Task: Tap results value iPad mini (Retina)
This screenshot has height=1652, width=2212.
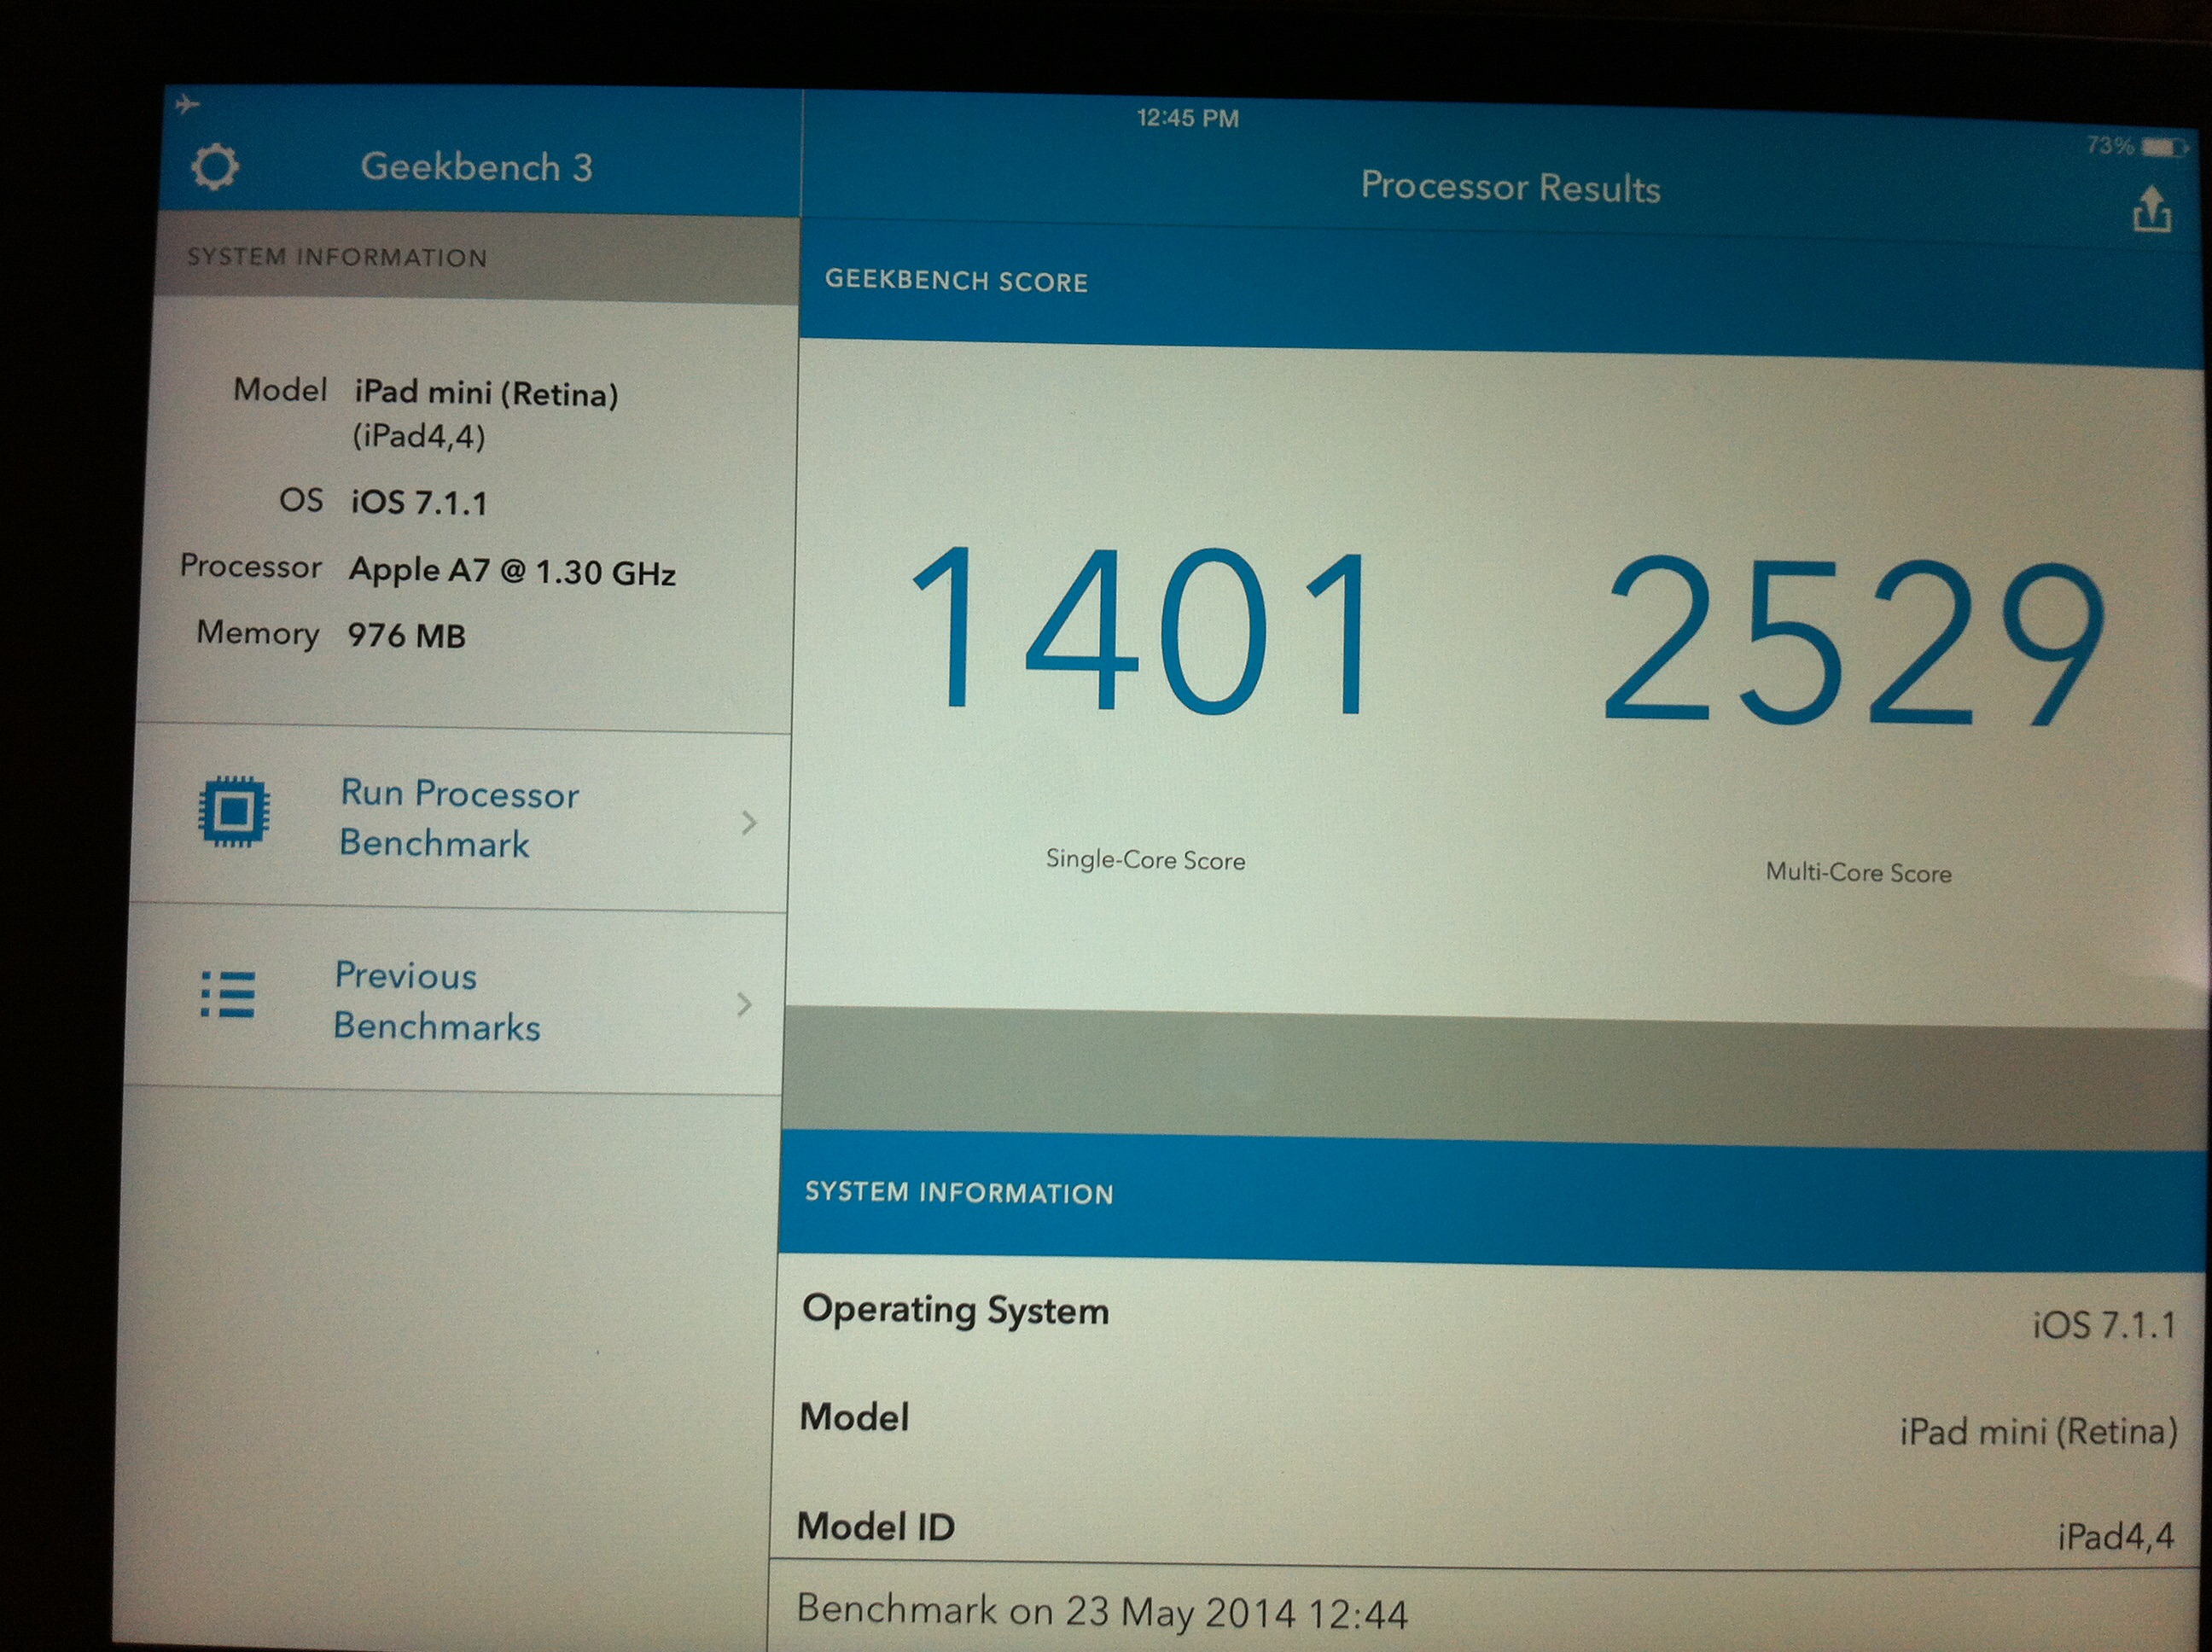Action: [2038, 1432]
